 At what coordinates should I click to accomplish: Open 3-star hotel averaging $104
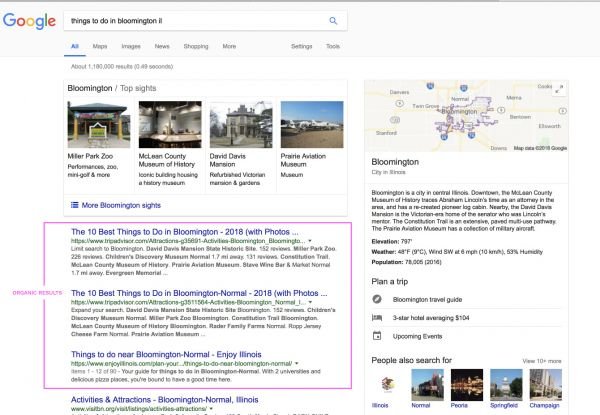coord(431,318)
